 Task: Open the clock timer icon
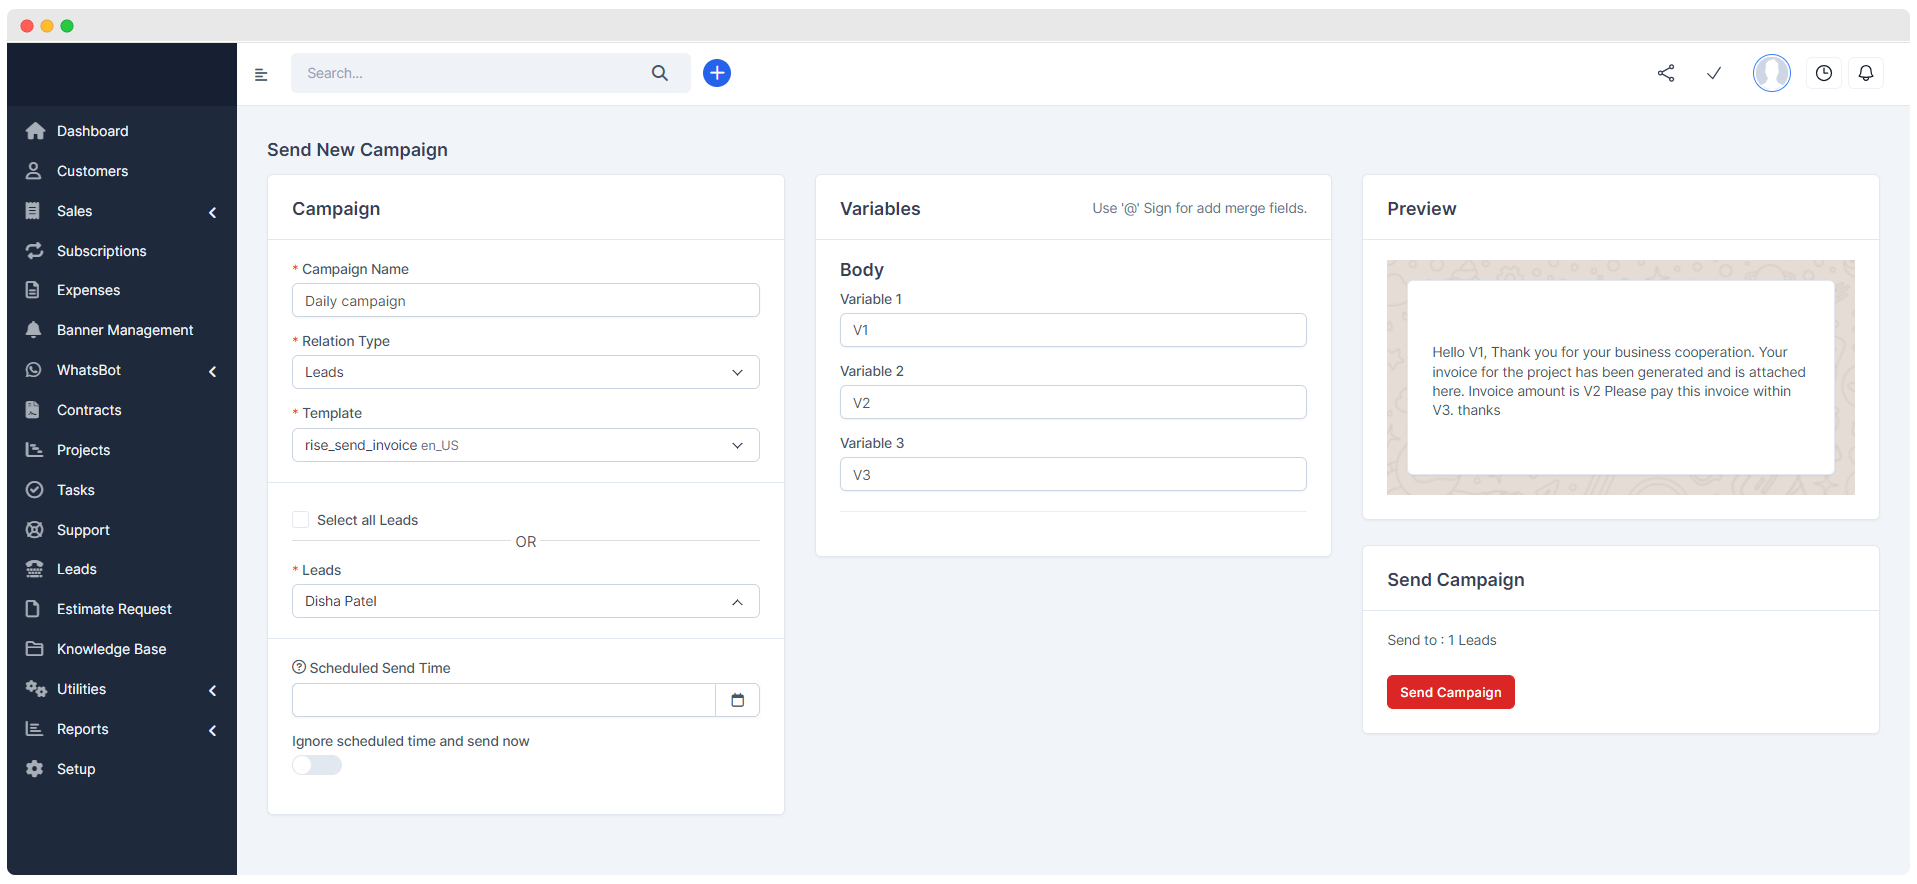[1823, 73]
